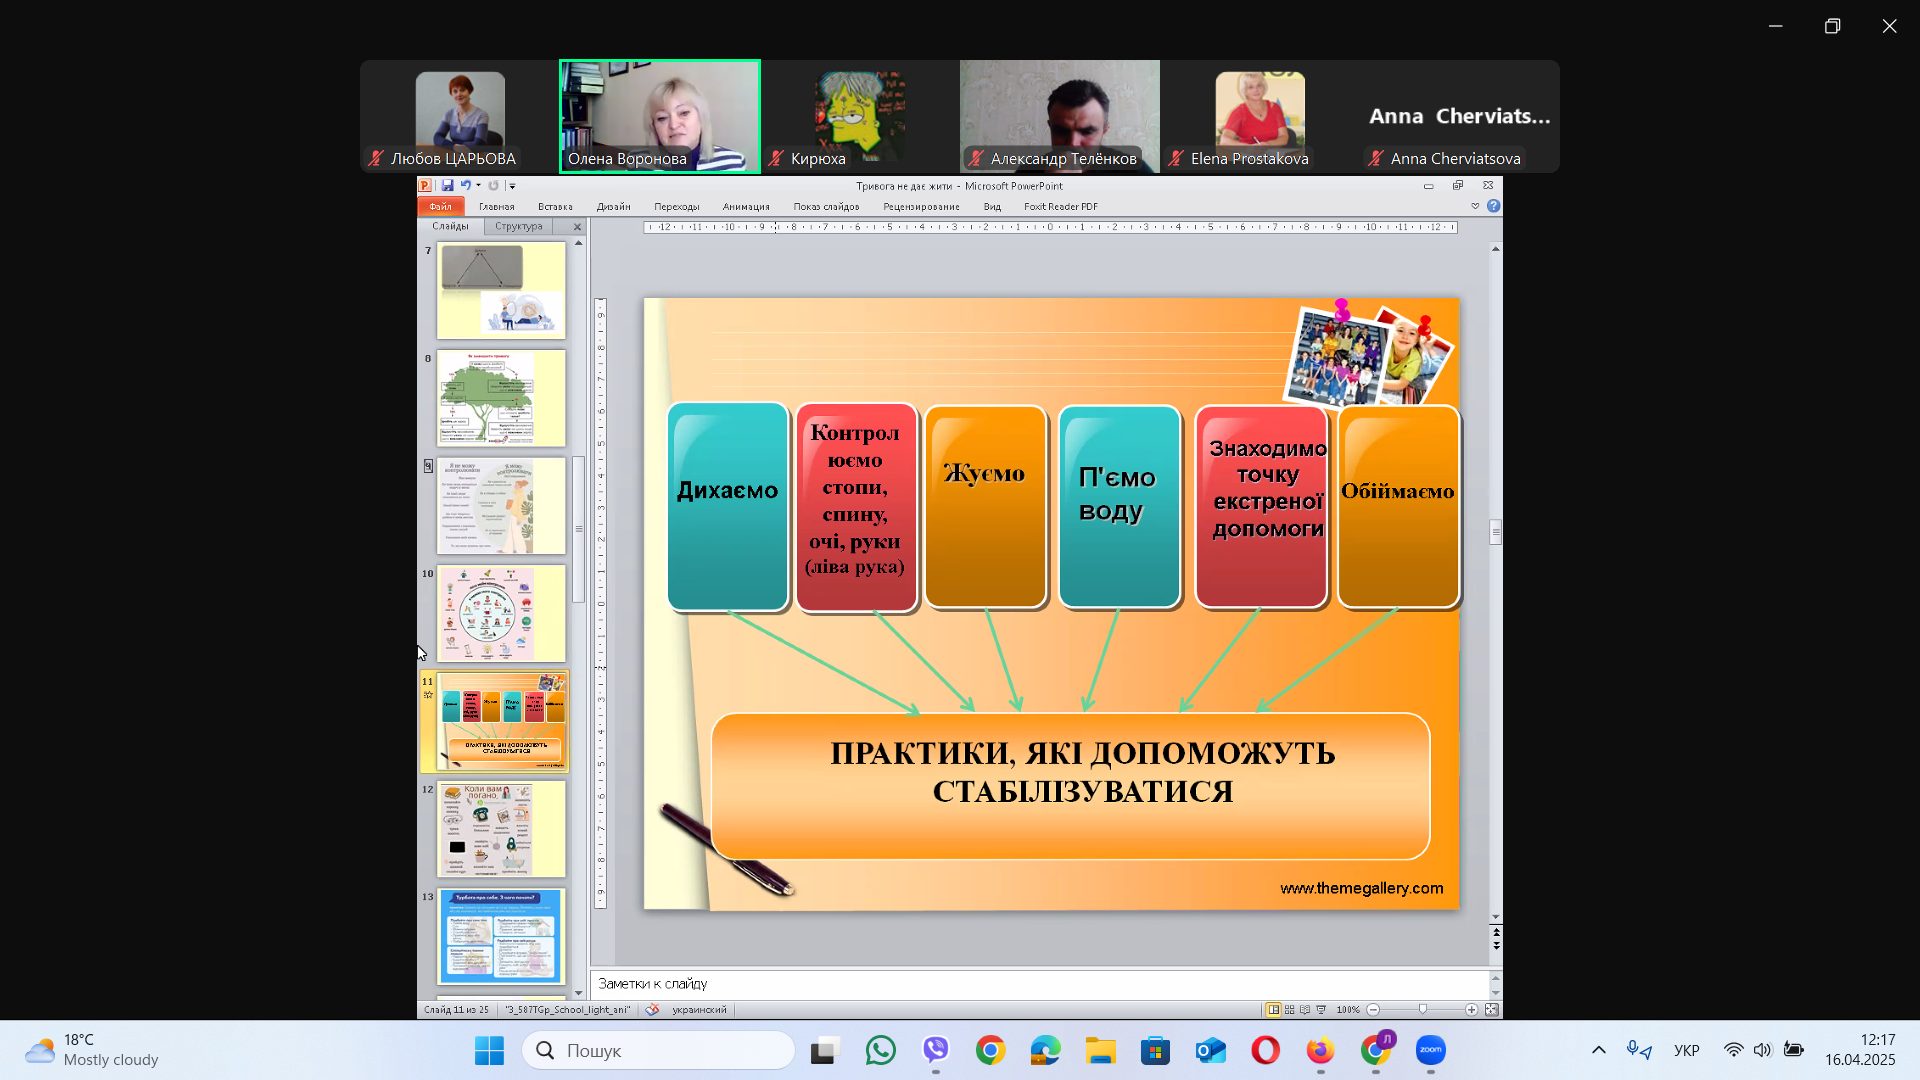Click the zoom in plus button
This screenshot has width=1920, height=1080.
tap(1471, 1010)
